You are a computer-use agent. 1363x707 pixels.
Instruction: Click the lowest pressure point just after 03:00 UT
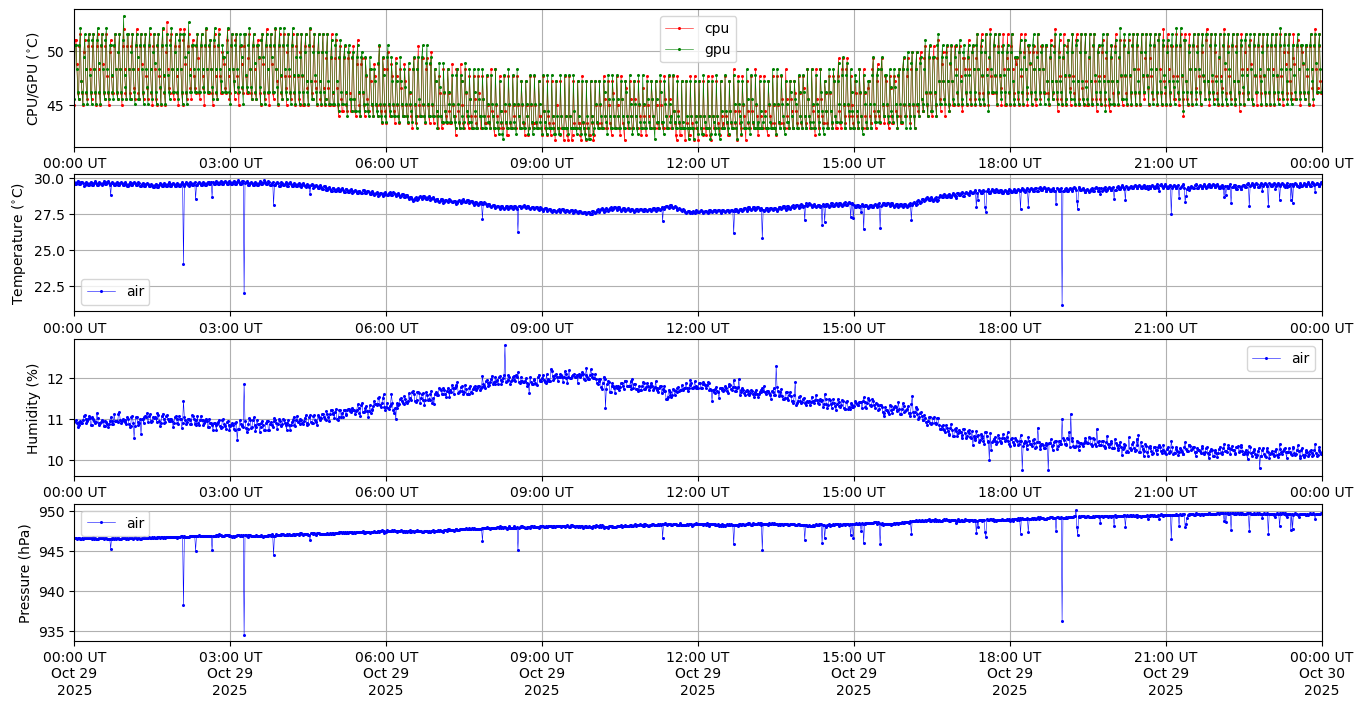click(244, 635)
